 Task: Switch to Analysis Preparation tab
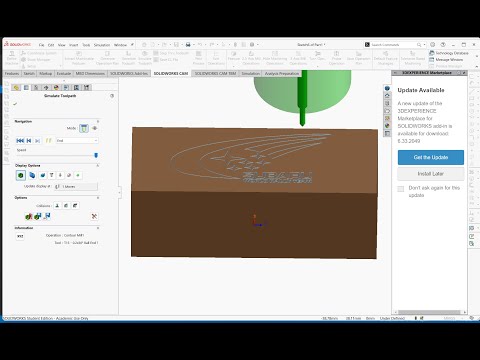(282, 73)
